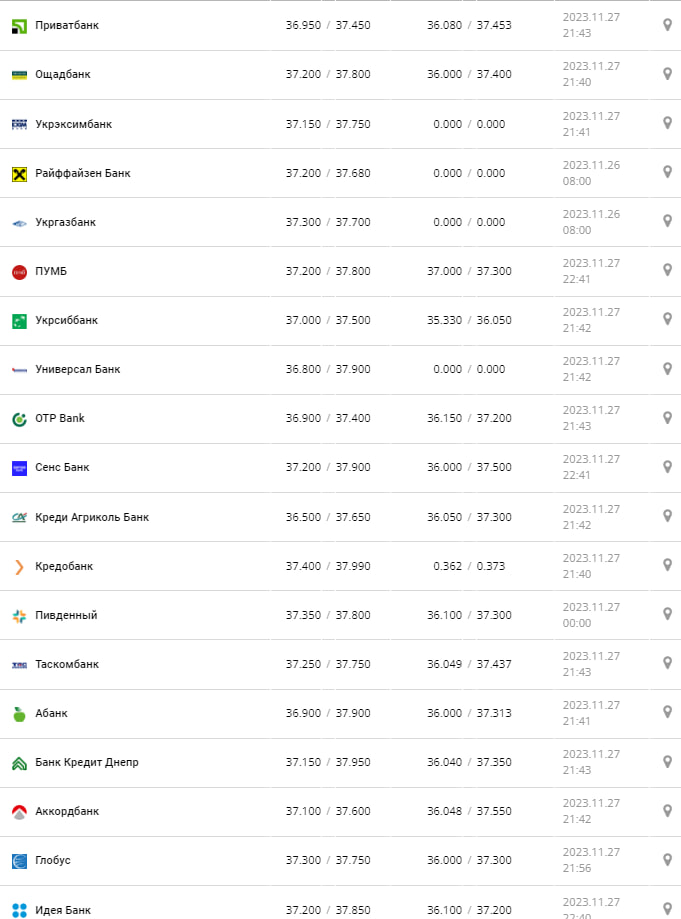
Task: Show locations pin for Глобус
Action: point(667,859)
